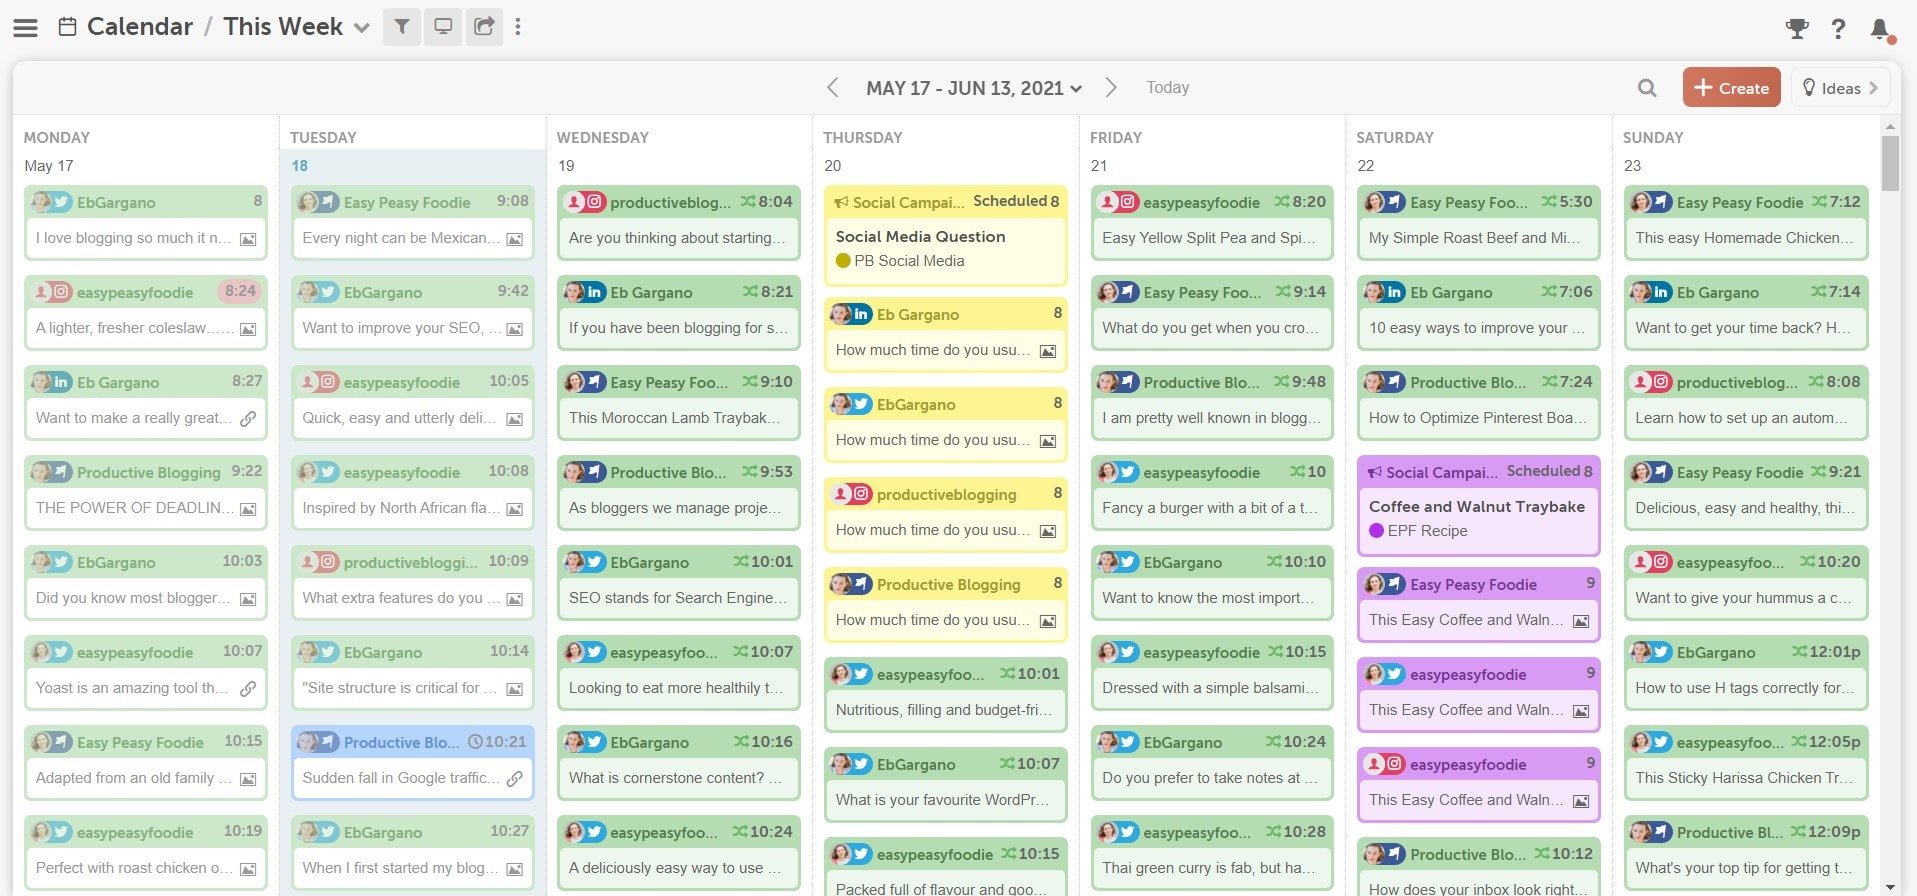Click link icon on 'Sudden fall in Google traffic' post
The image size is (1917, 896).
[515, 779]
